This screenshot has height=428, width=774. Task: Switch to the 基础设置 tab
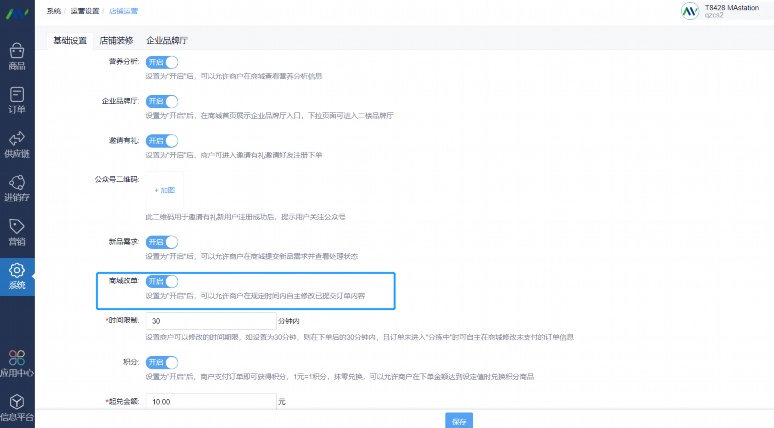70,40
